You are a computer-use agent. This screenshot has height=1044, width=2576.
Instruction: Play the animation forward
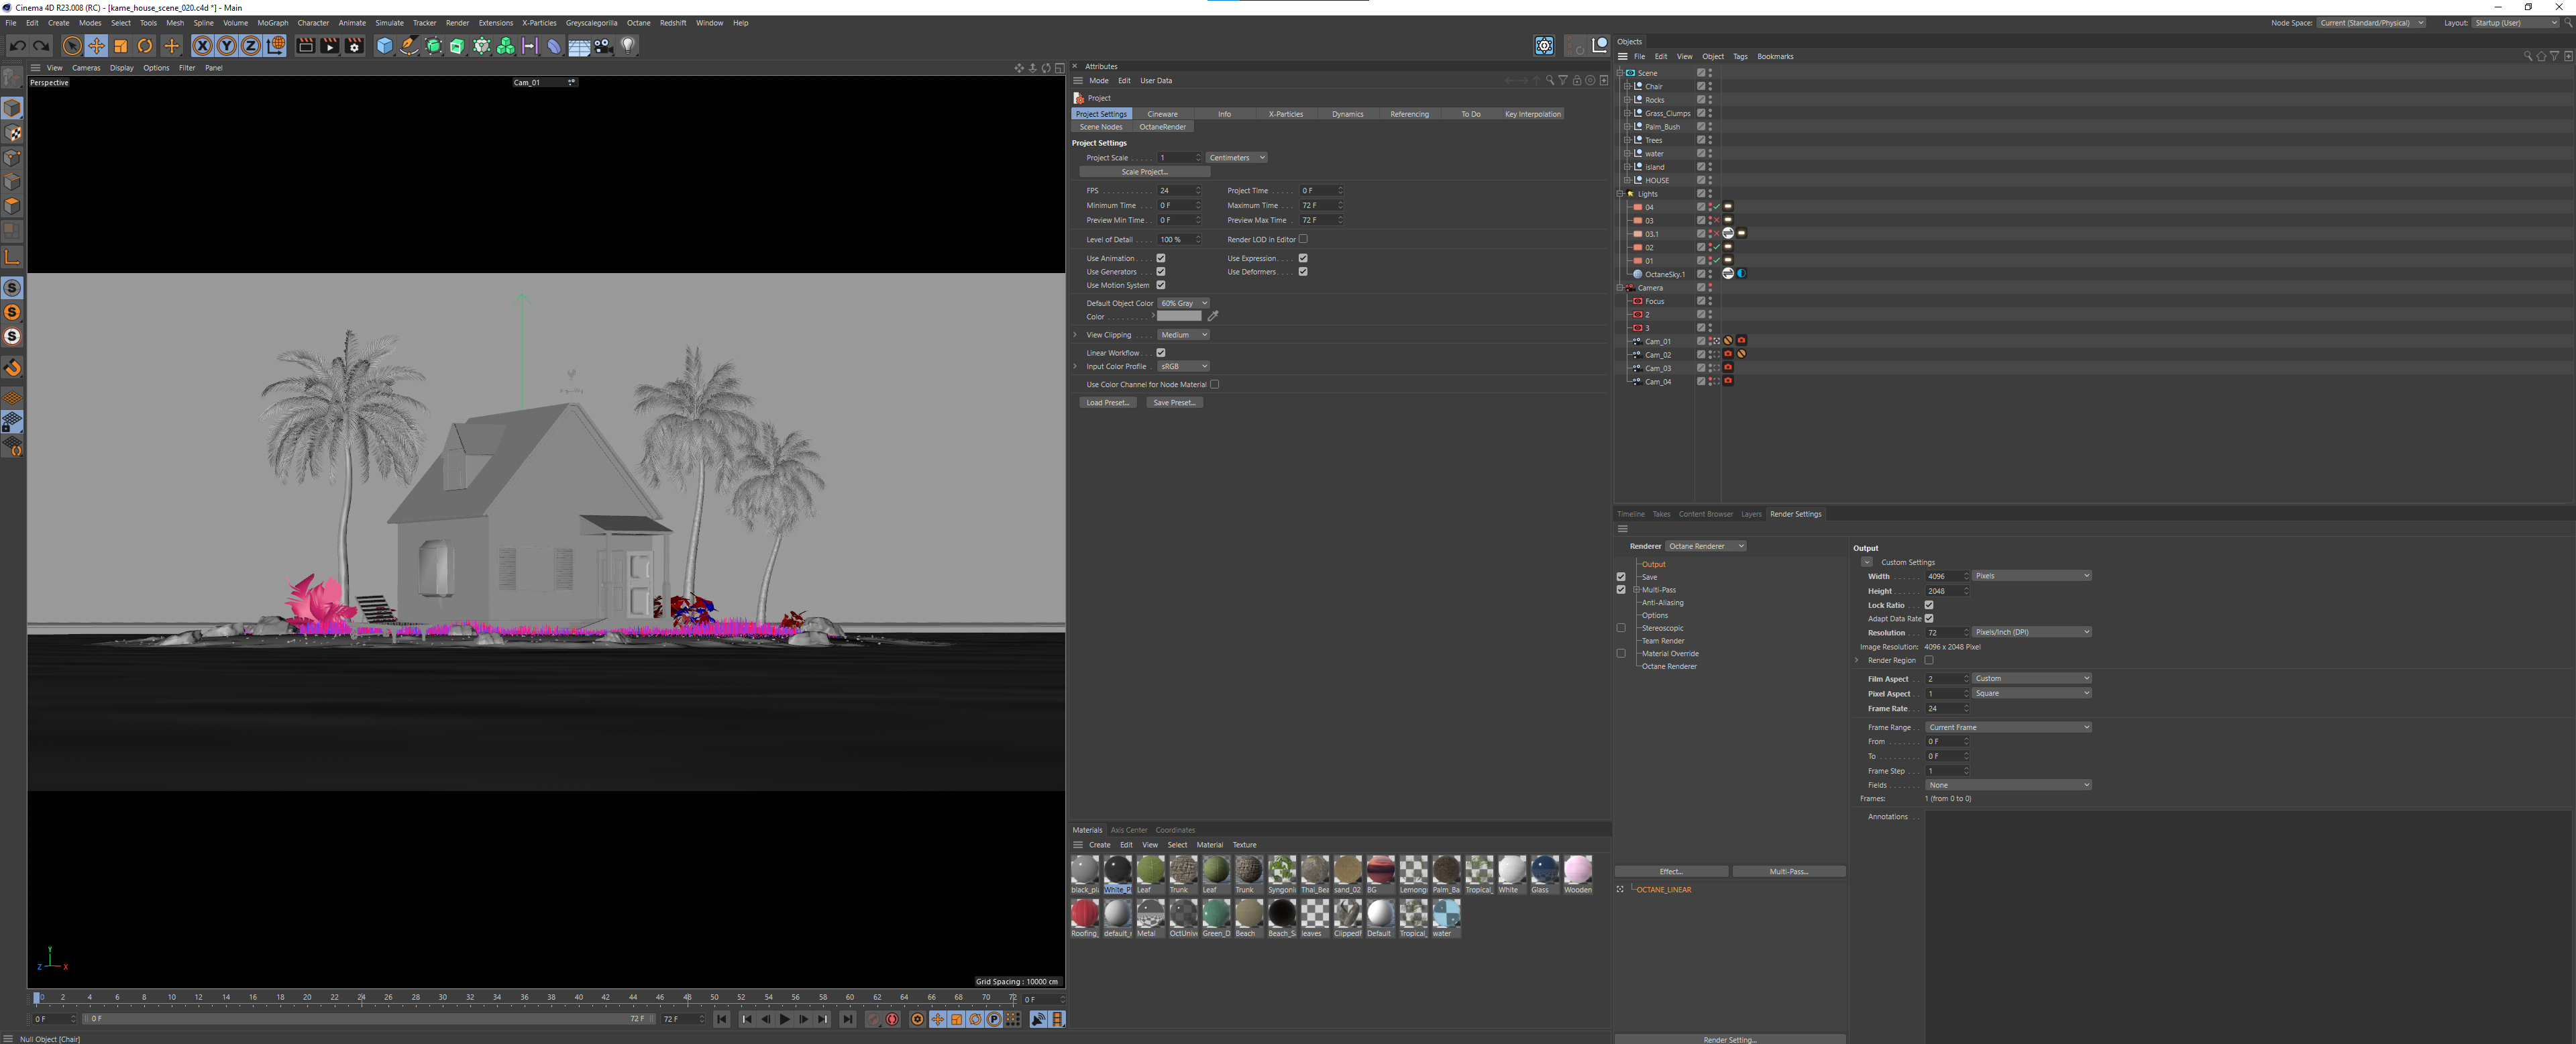pos(785,1019)
